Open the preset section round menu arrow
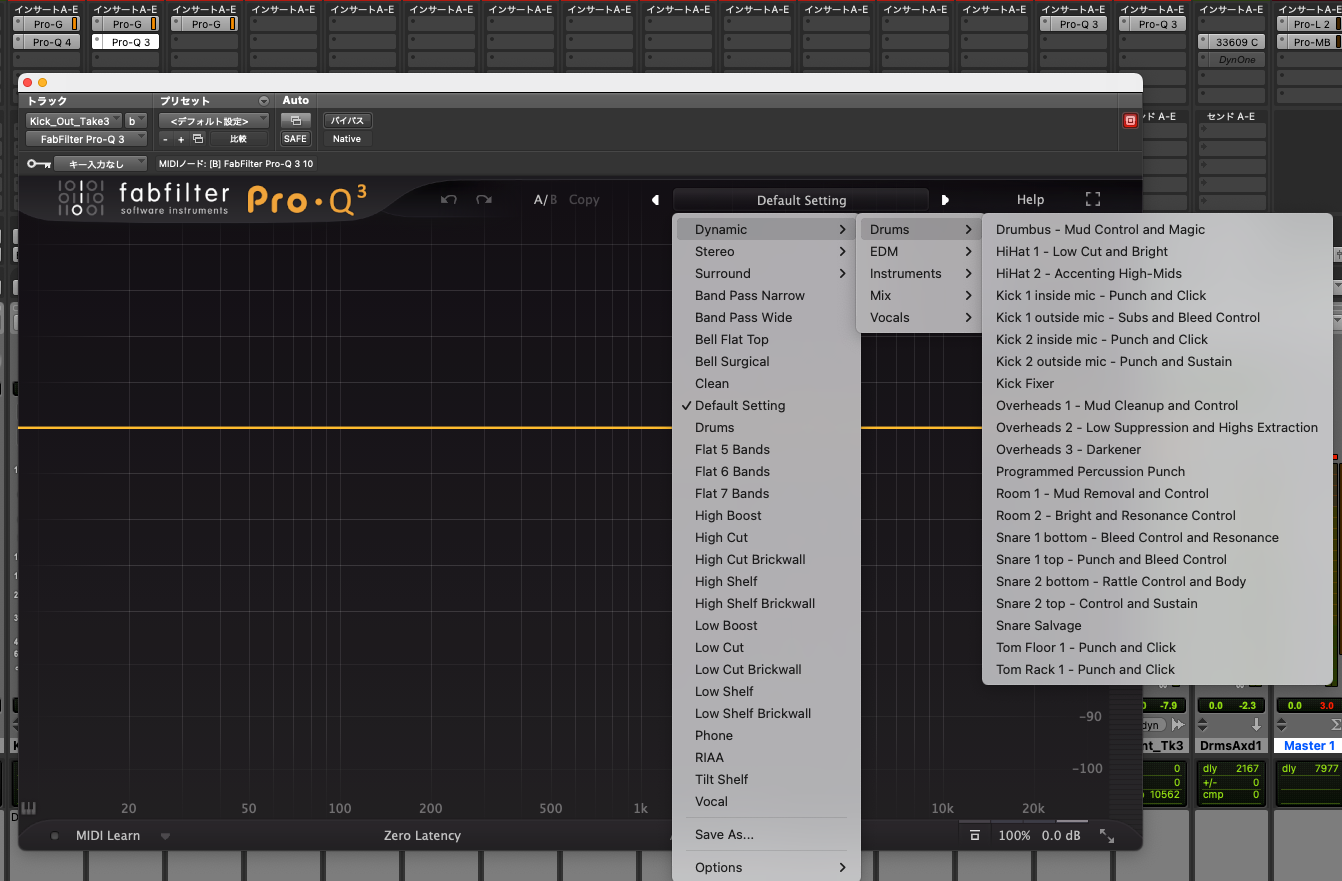1342x881 pixels. 264,101
